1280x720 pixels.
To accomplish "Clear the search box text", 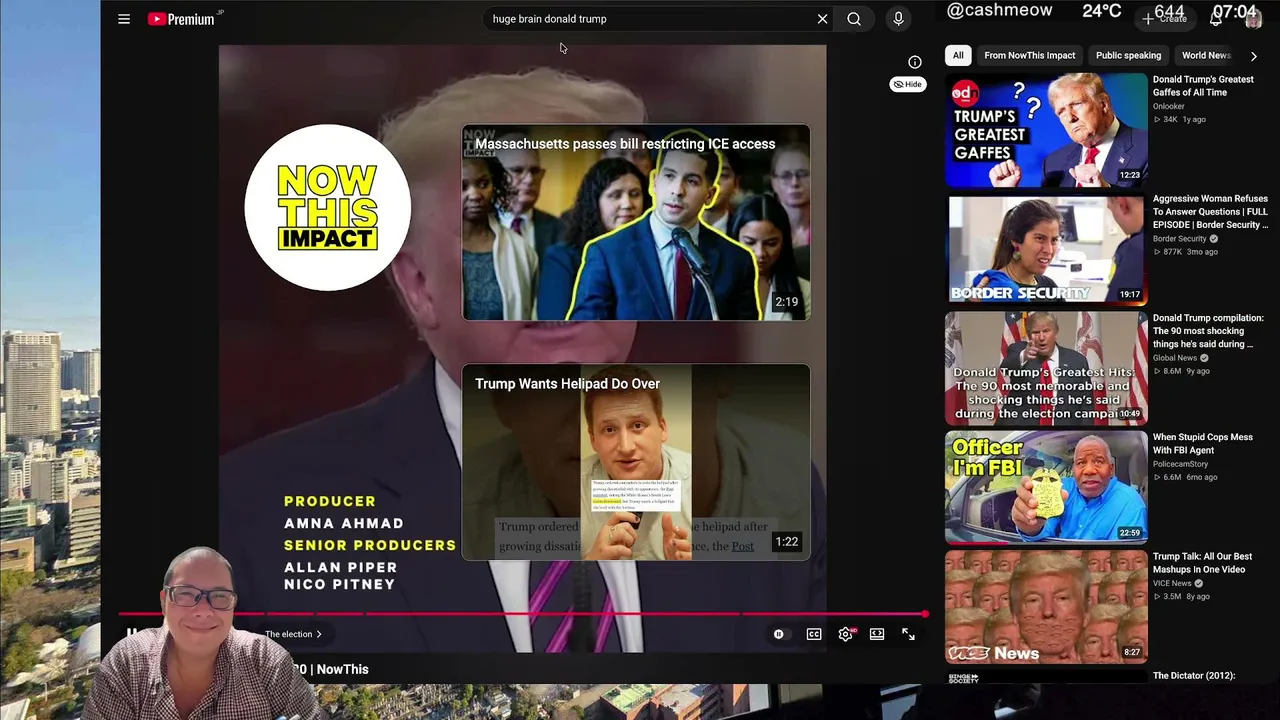I will pyautogui.click(x=822, y=19).
